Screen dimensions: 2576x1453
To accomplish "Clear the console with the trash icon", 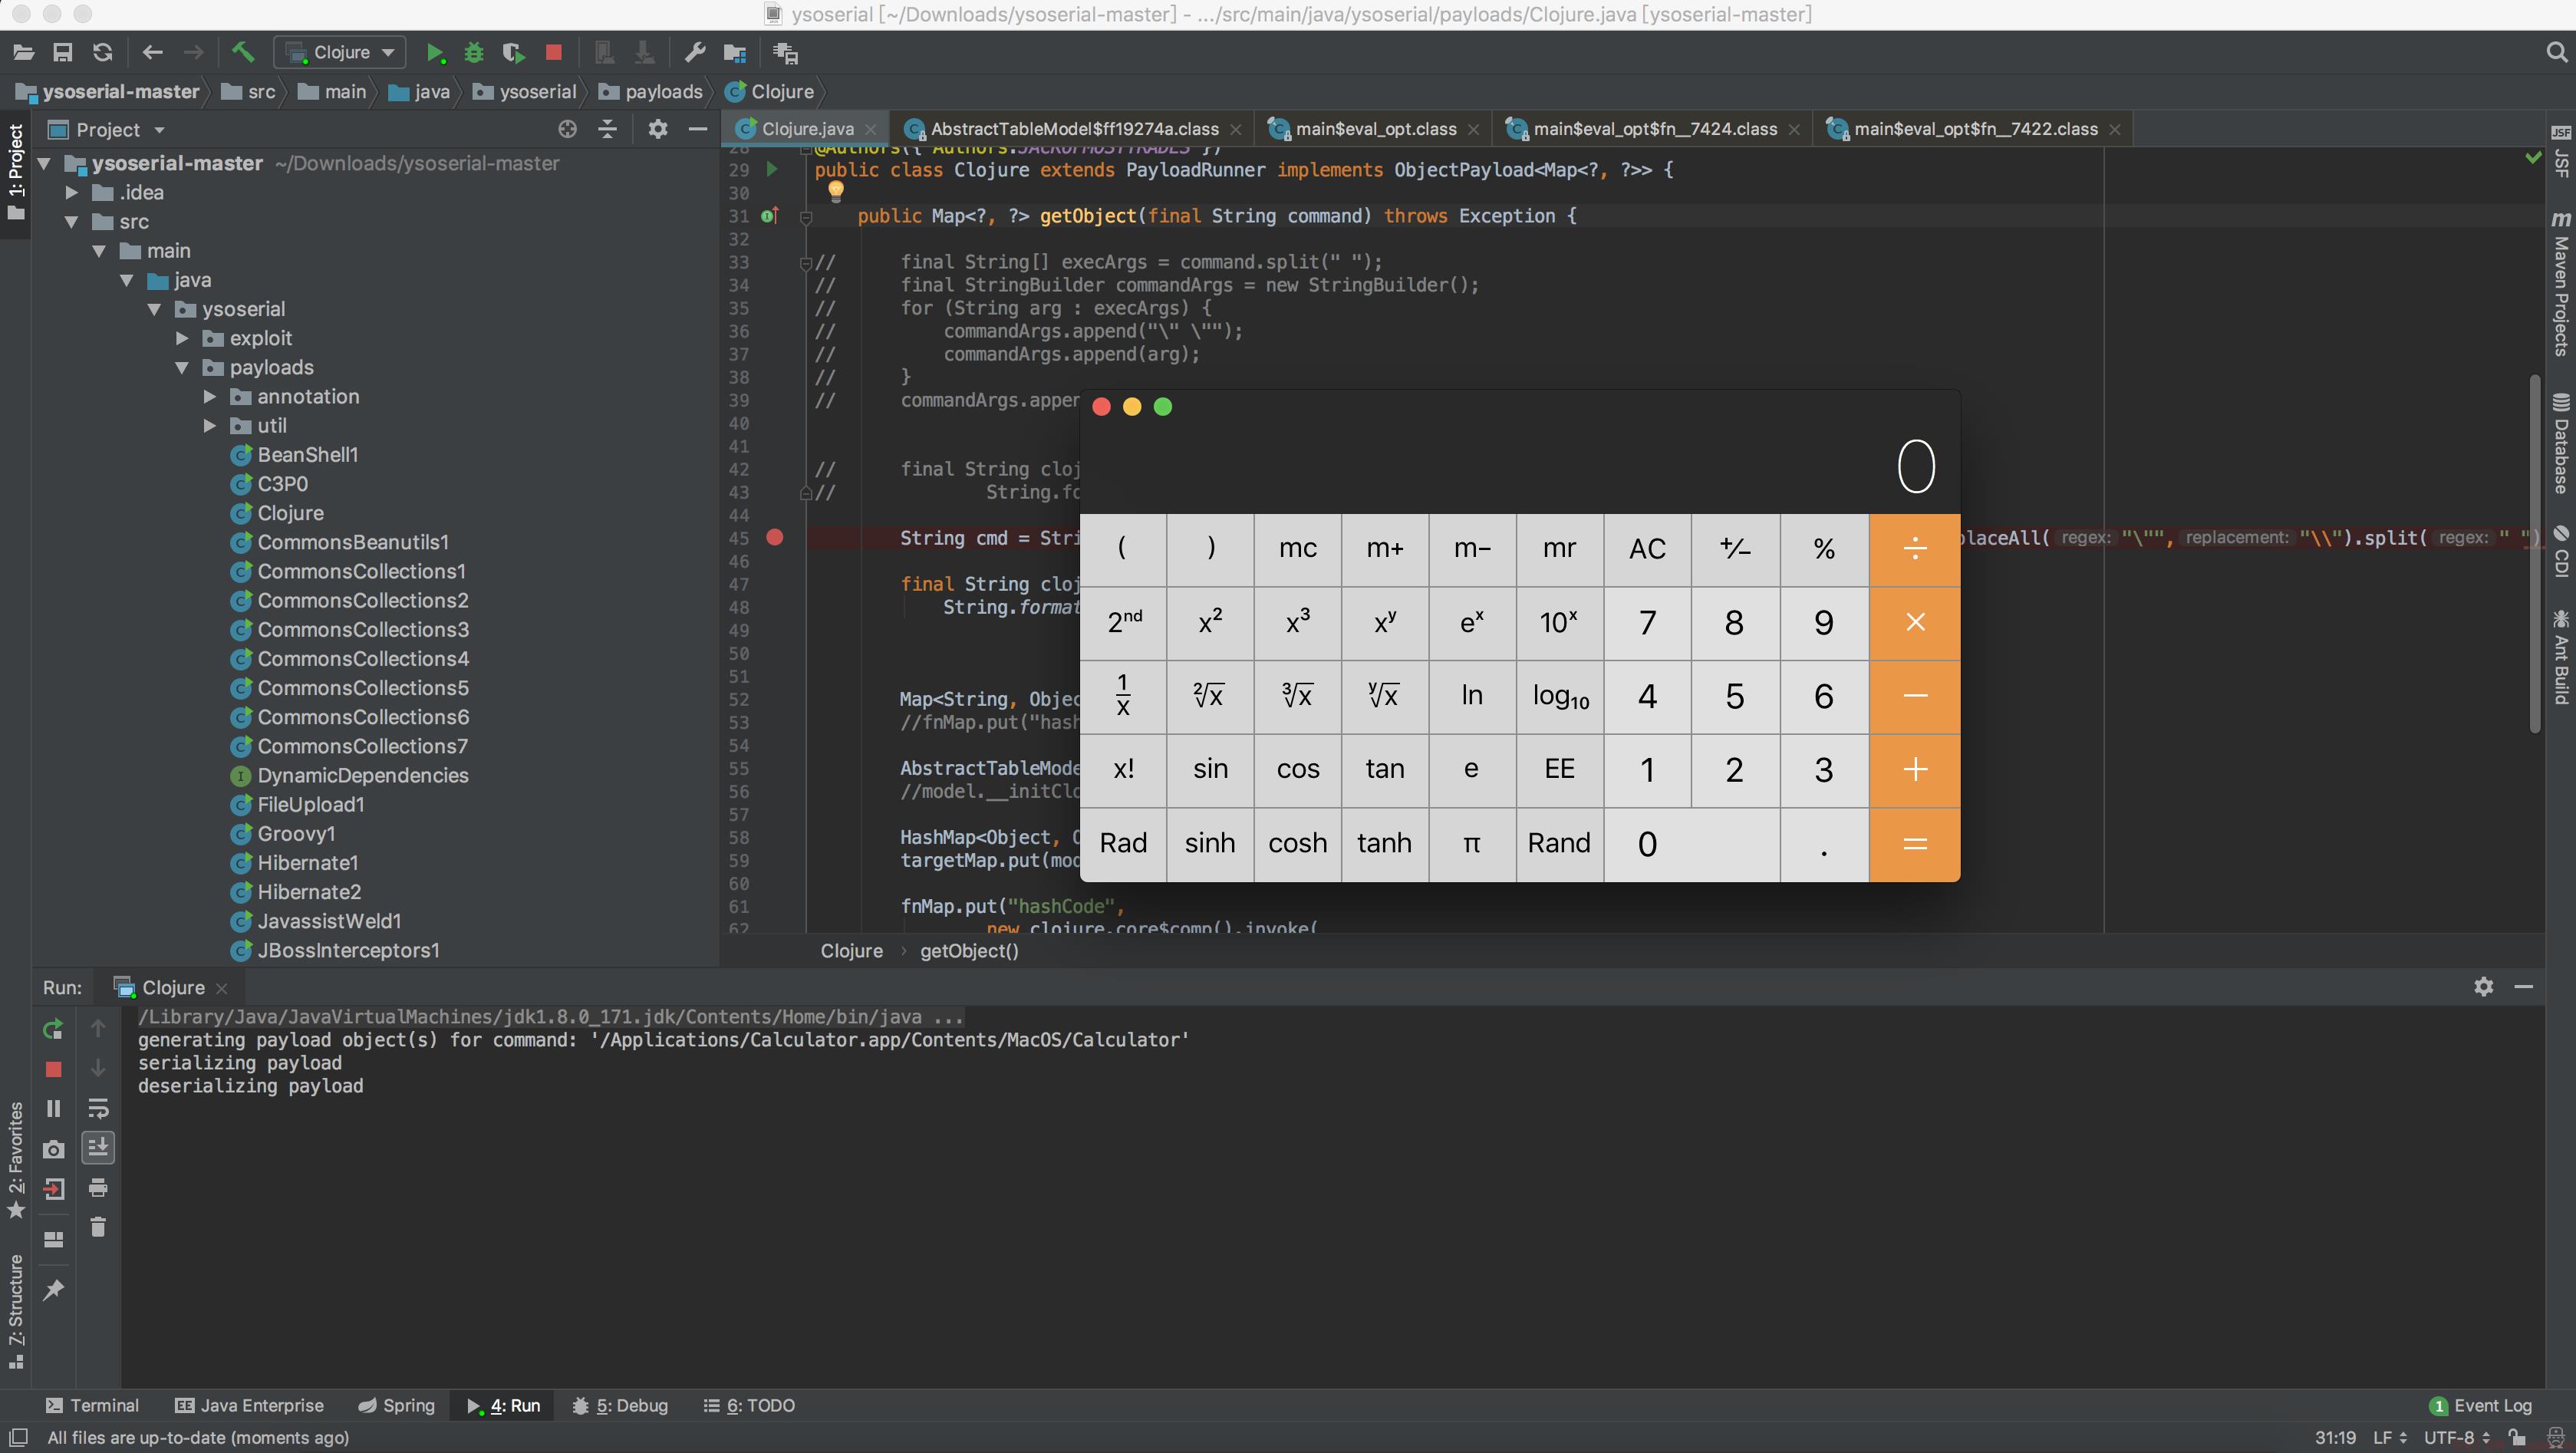I will 98,1227.
